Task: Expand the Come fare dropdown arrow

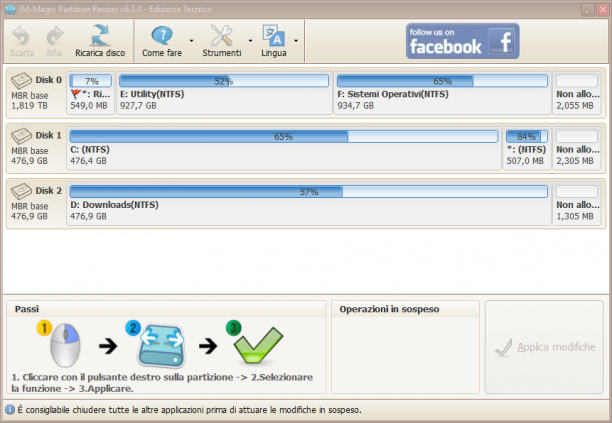Action: [191, 41]
